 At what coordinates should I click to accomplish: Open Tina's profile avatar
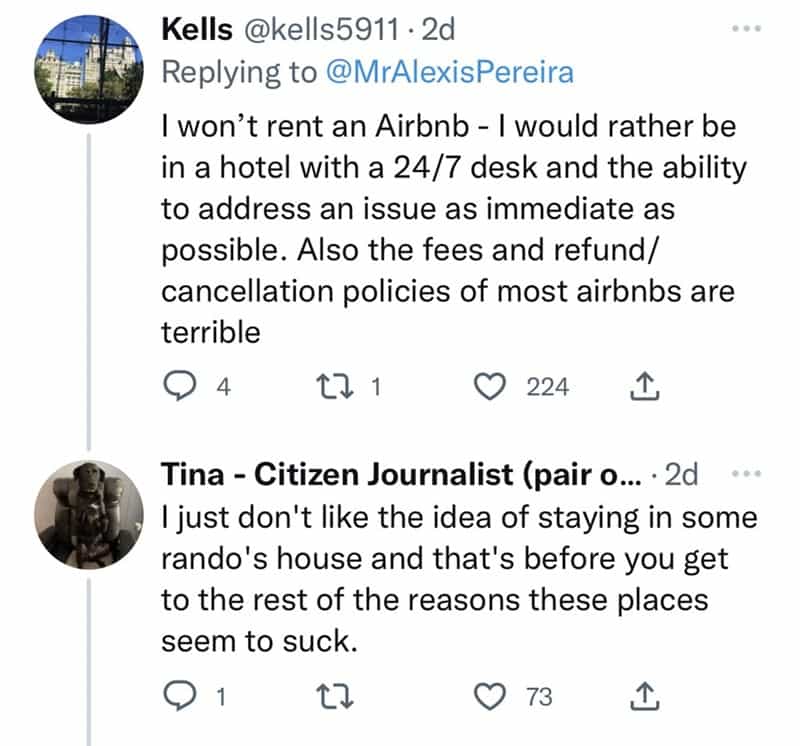86,514
